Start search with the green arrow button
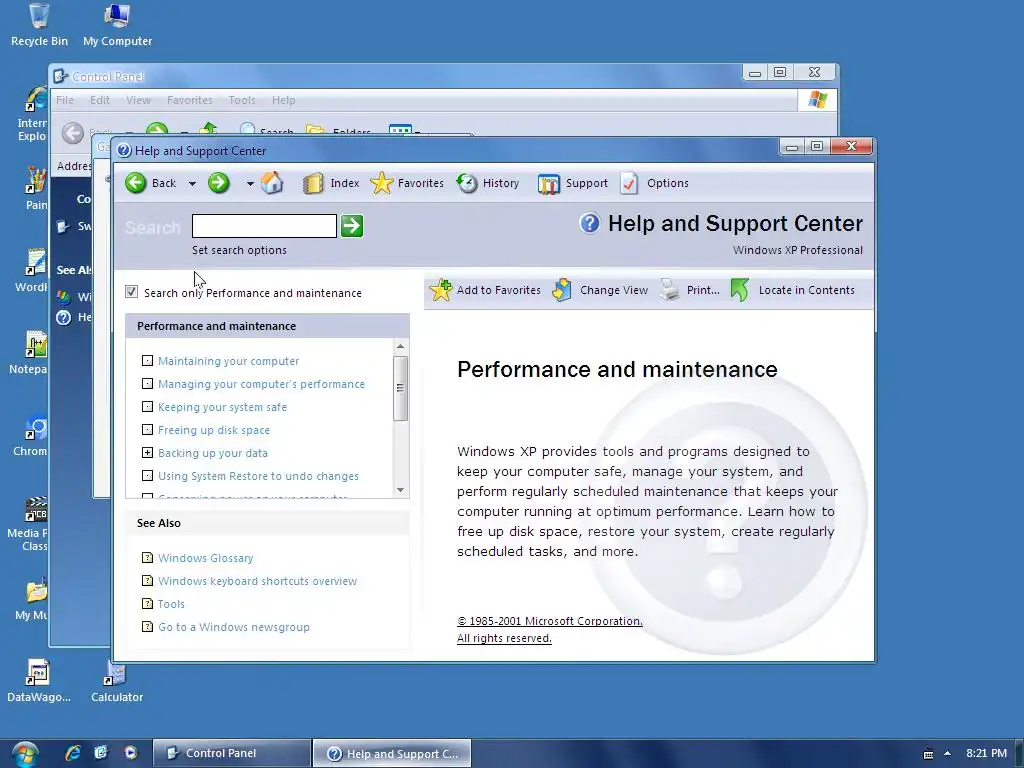This screenshot has height=768, width=1024. click(352, 226)
